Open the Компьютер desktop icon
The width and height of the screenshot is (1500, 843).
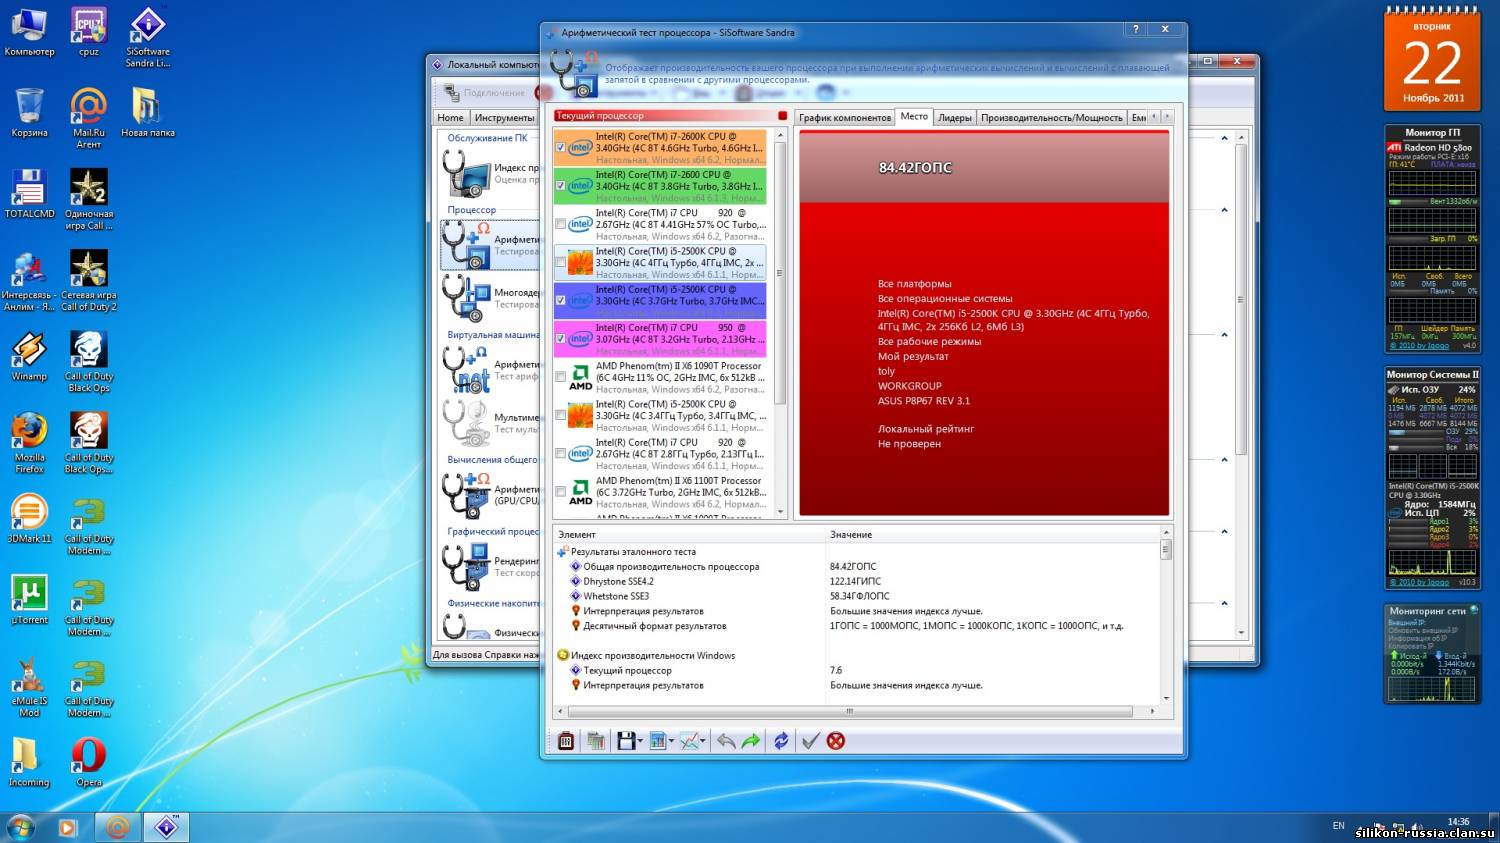(29, 31)
